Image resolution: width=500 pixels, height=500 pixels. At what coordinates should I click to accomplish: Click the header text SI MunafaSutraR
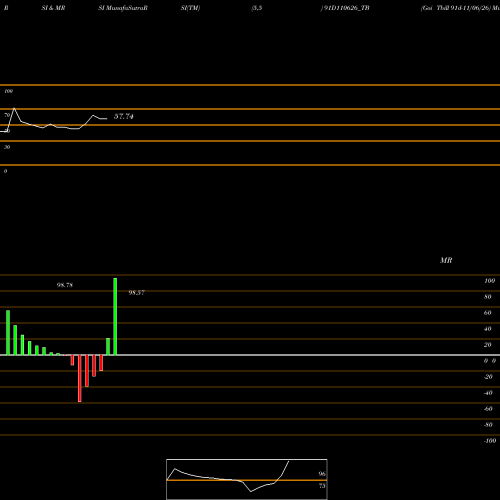coord(123,8)
